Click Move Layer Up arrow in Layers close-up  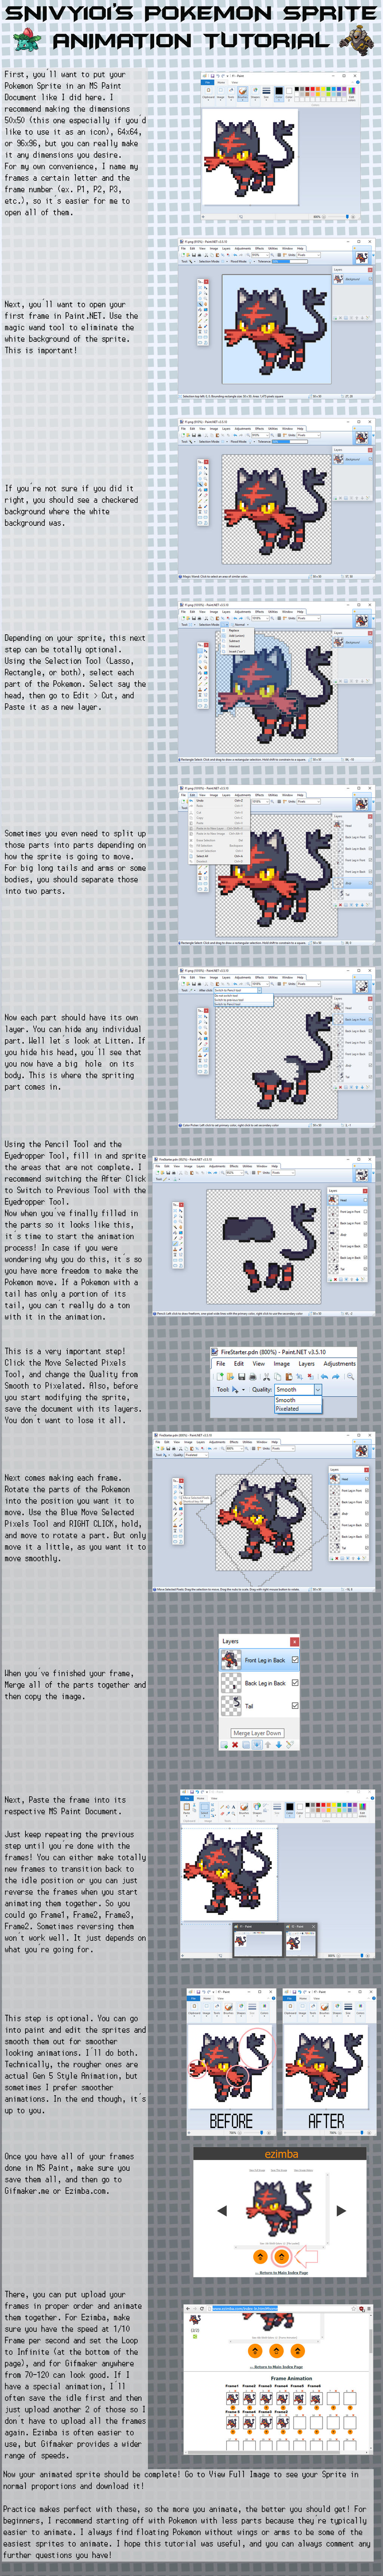pos(268,1745)
